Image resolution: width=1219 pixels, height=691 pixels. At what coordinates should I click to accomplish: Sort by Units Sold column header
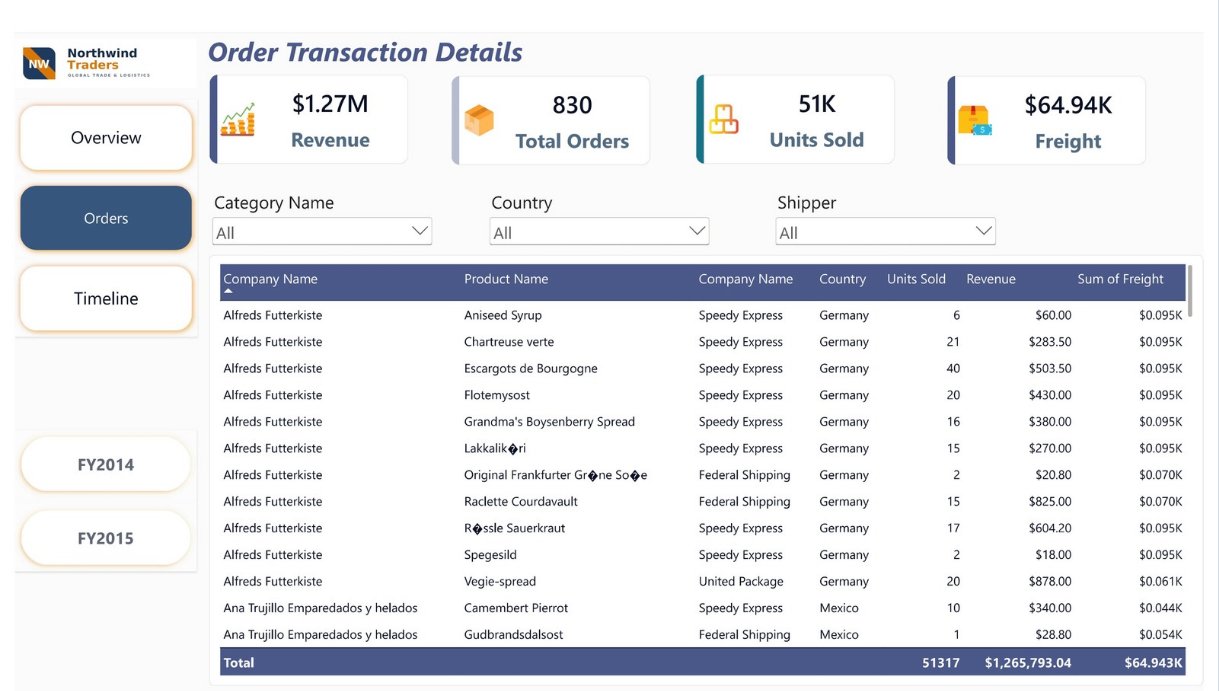coord(916,279)
